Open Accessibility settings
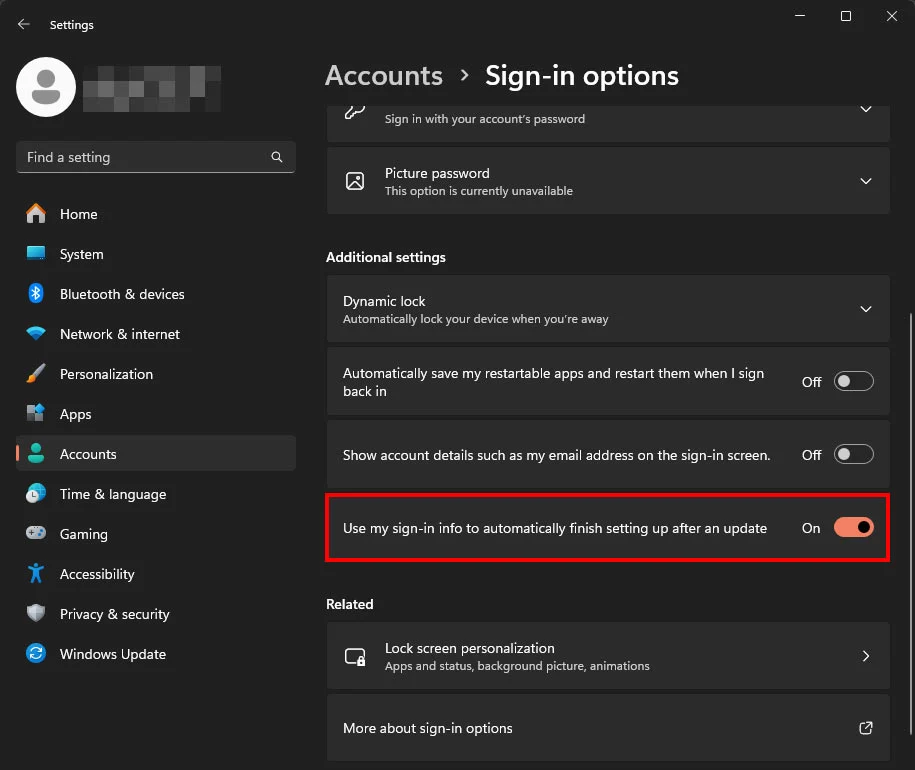The width and height of the screenshot is (915, 770). click(x=156, y=574)
